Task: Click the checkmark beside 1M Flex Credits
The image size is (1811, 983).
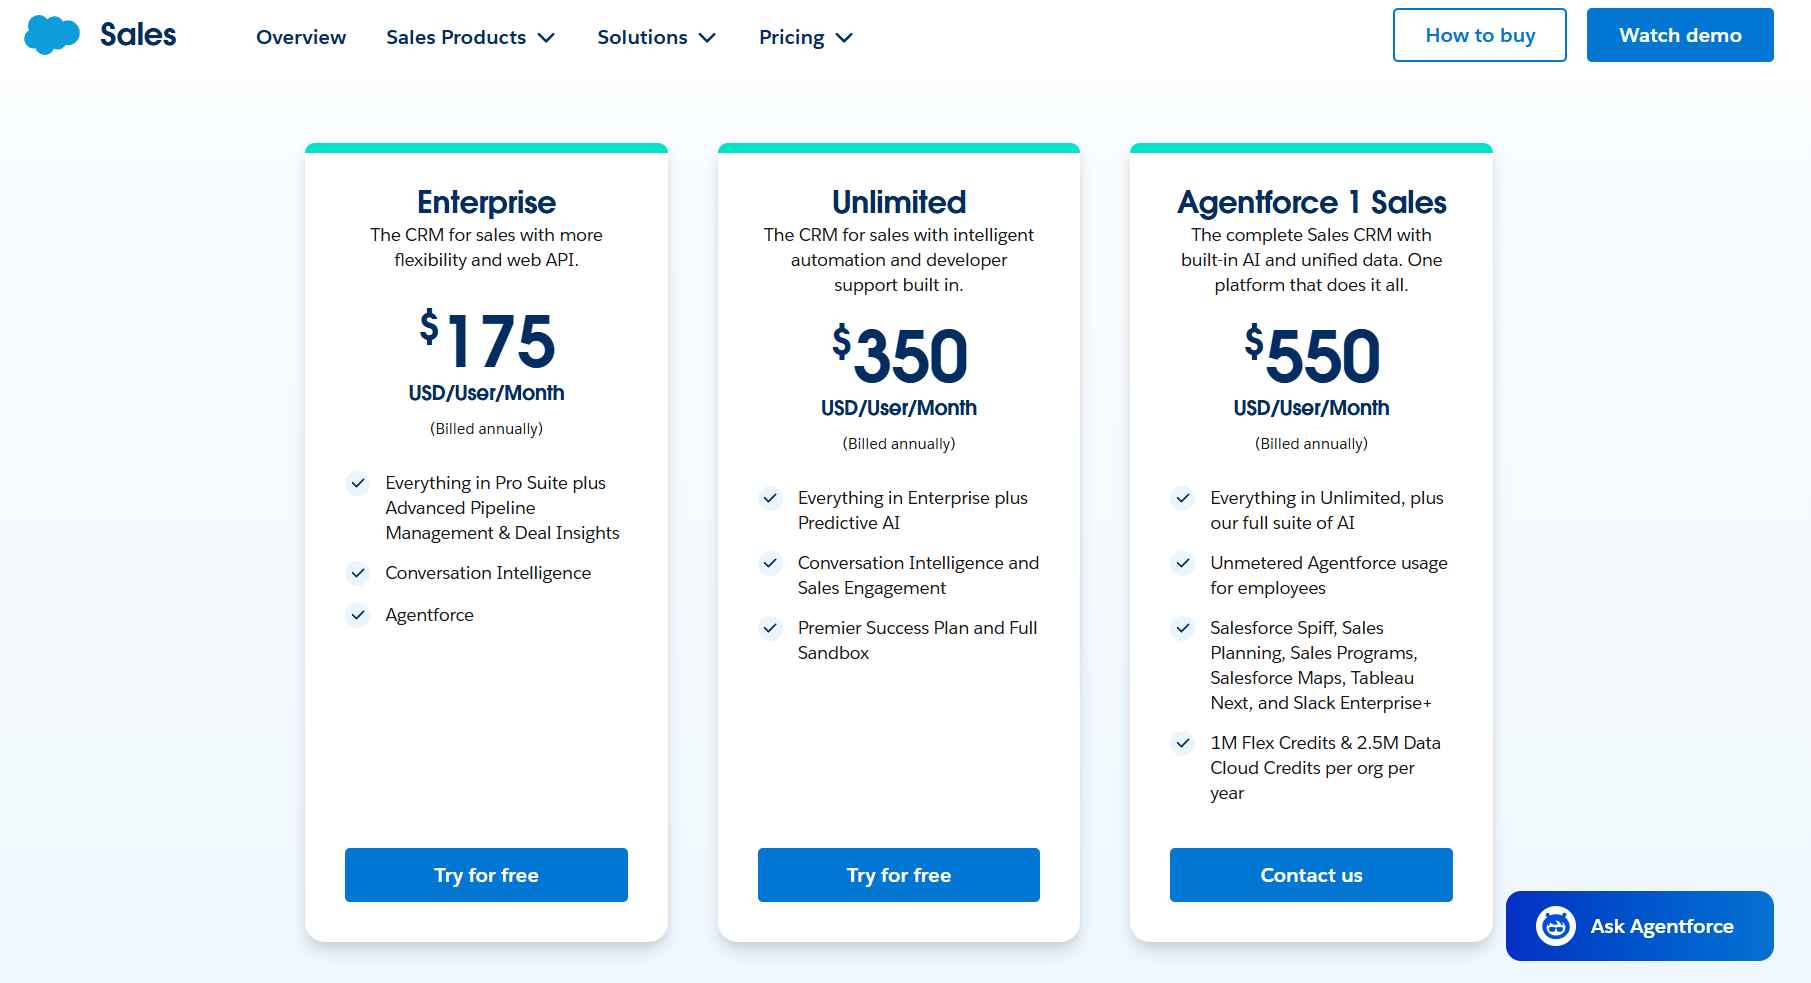Action: [1182, 743]
